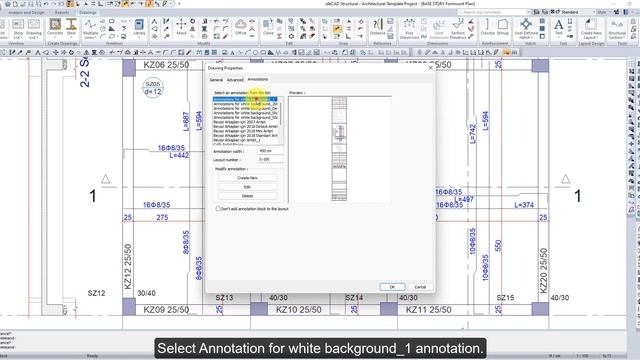Open the Drawings ribbon tab
Image resolution: width=640 pixels, height=360 pixels.
click(87, 13)
